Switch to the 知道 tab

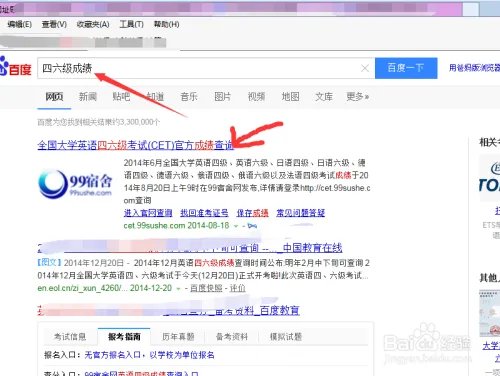tap(155, 97)
